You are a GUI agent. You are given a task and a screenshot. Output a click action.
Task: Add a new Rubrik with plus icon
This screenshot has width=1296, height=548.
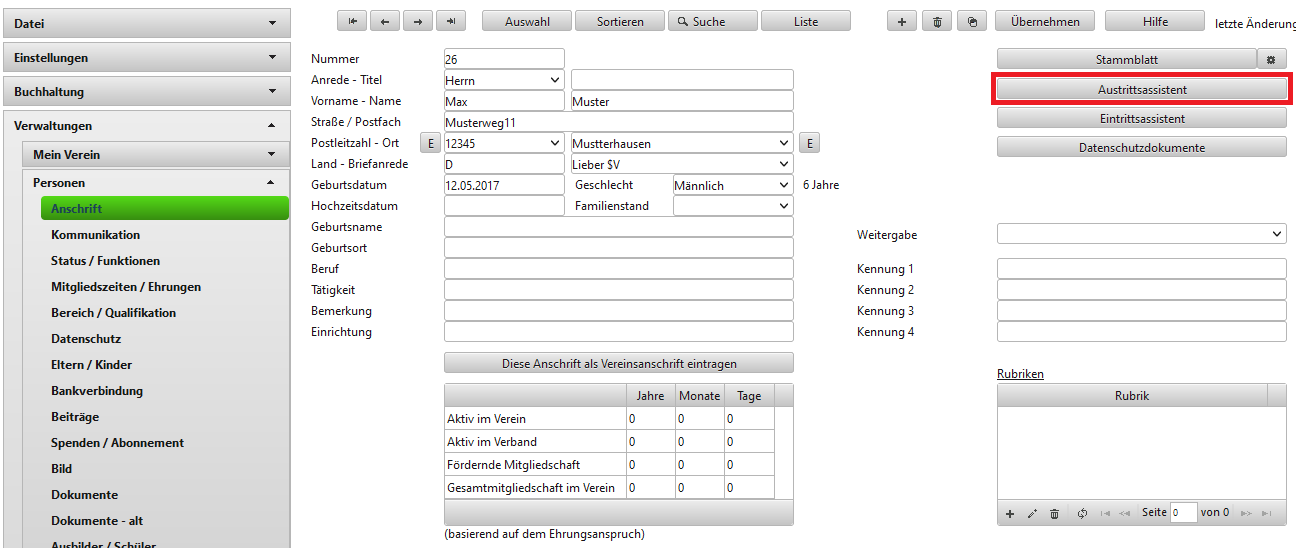[1010, 513]
